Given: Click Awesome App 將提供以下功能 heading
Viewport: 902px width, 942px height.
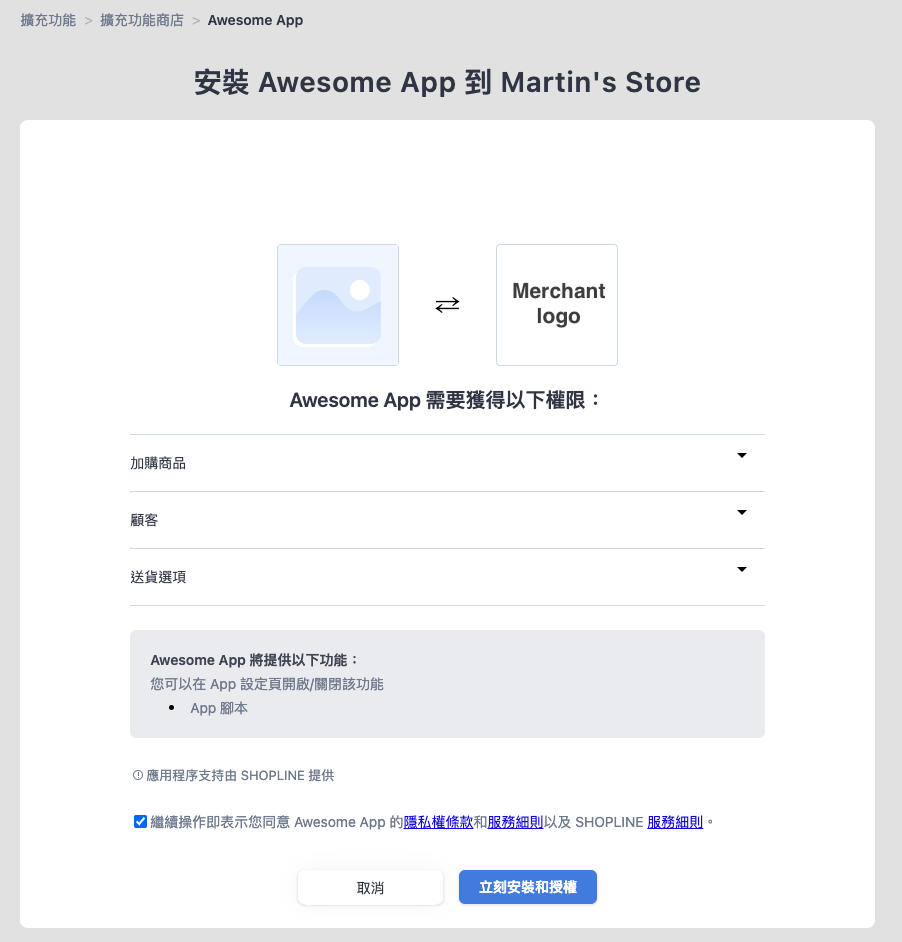Looking at the screenshot, I should [254, 660].
